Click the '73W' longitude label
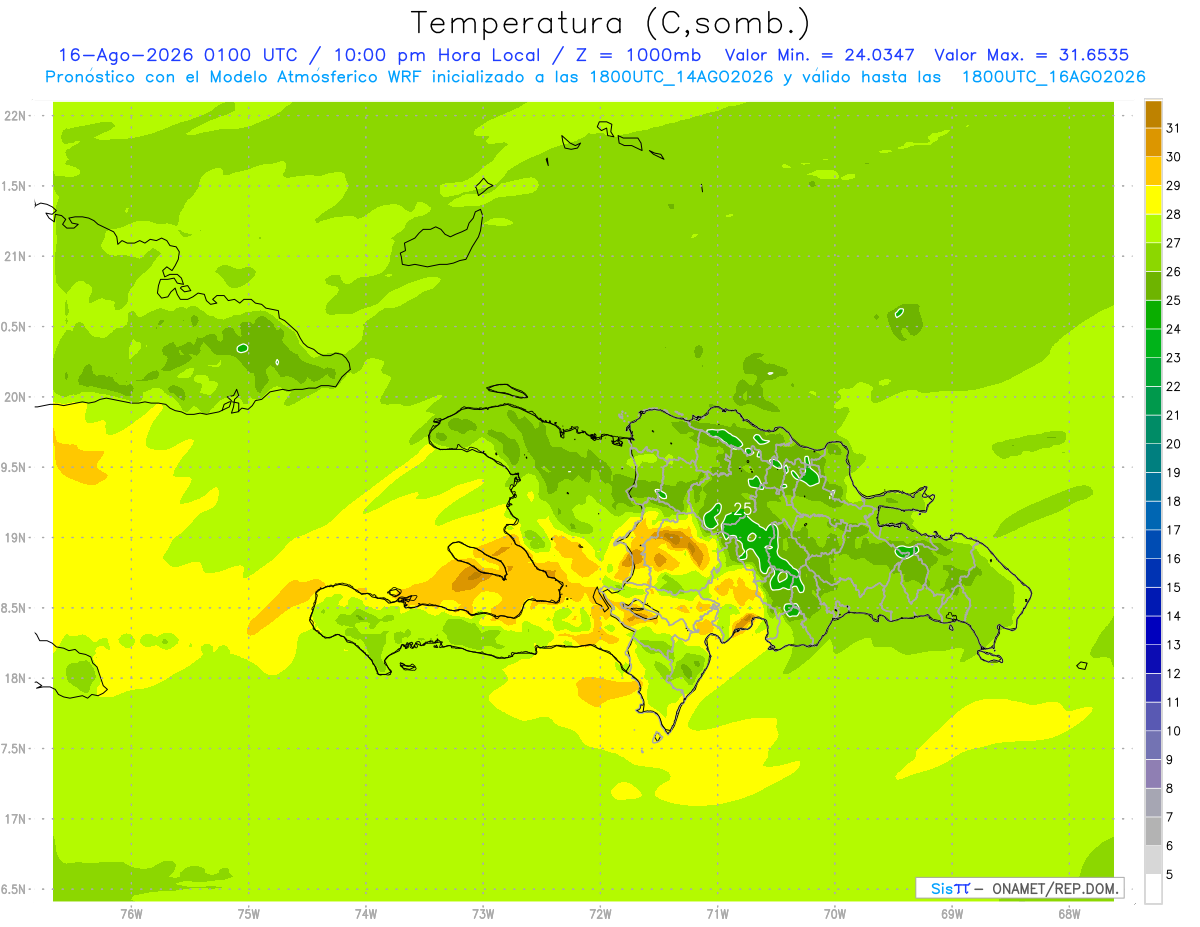 [x=483, y=914]
